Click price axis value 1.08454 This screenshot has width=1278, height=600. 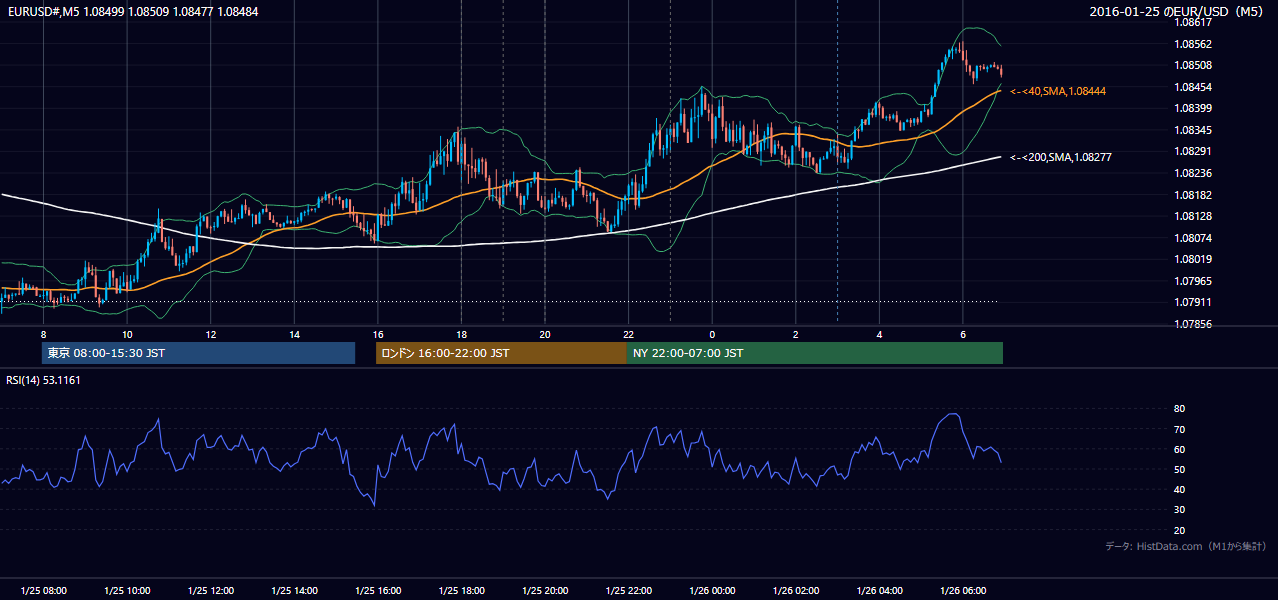(x=1192, y=87)
